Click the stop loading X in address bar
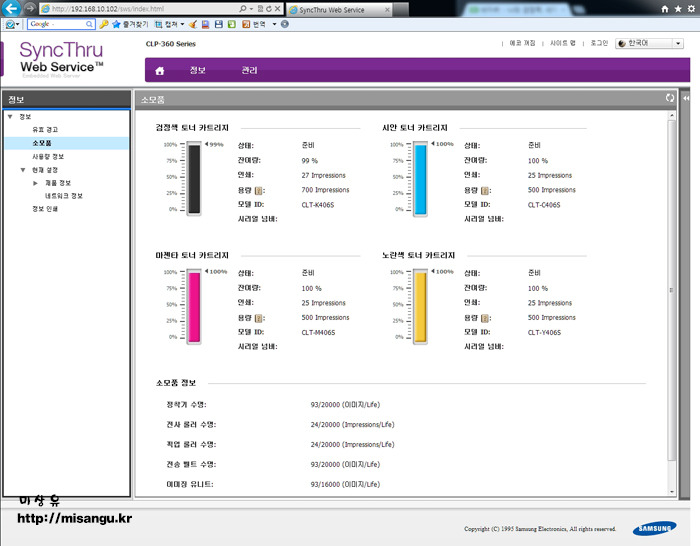This screenshot has width=700, height=546. (x=277, y=8)
